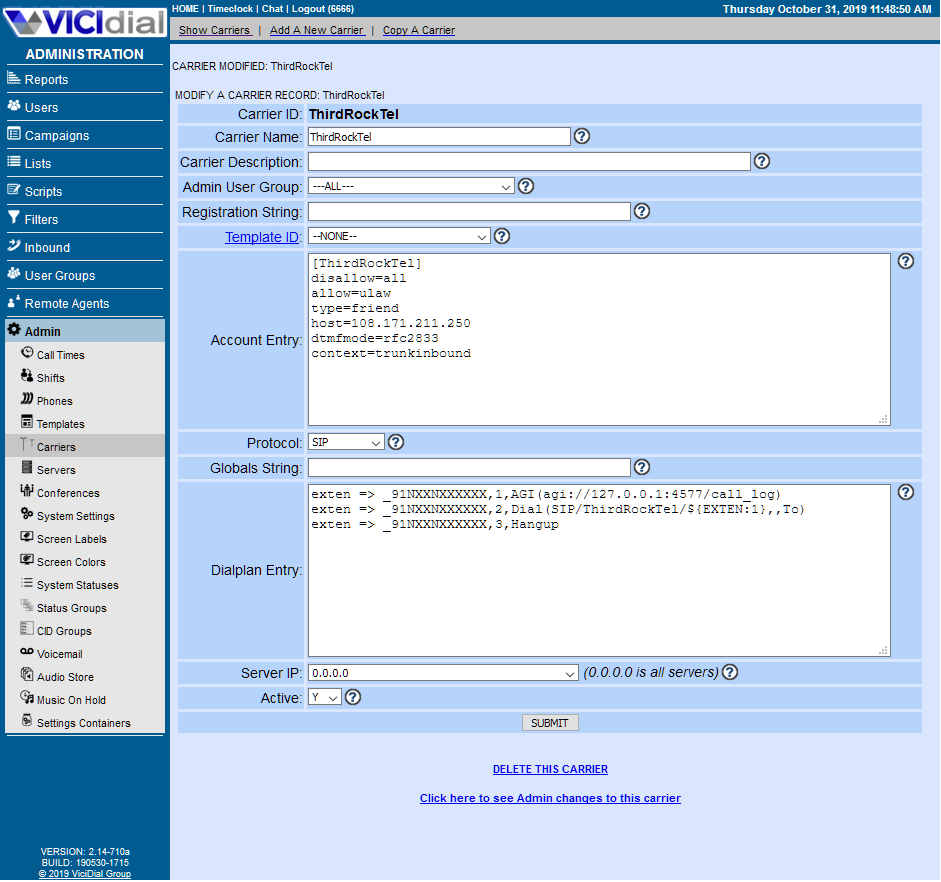Screen dimensions: 941x882
Task: Open help for Server IP setting
Action: coord(730,672)
